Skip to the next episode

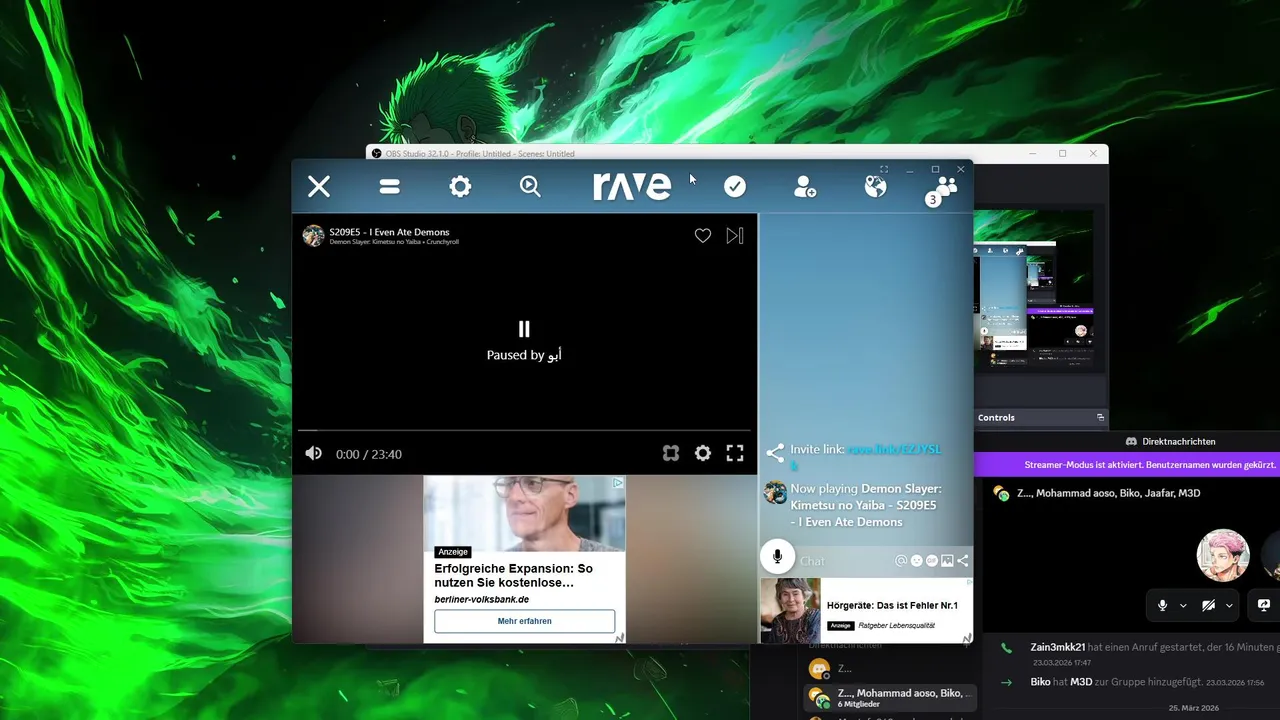coord(735,236)
